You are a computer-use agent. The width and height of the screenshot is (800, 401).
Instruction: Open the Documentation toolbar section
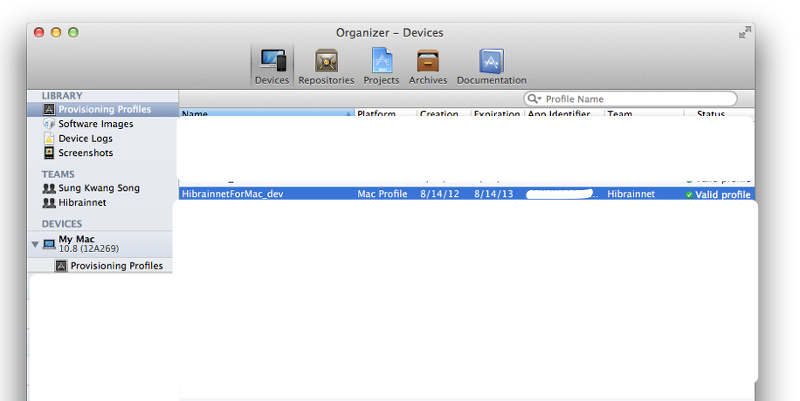click(491, 67)
